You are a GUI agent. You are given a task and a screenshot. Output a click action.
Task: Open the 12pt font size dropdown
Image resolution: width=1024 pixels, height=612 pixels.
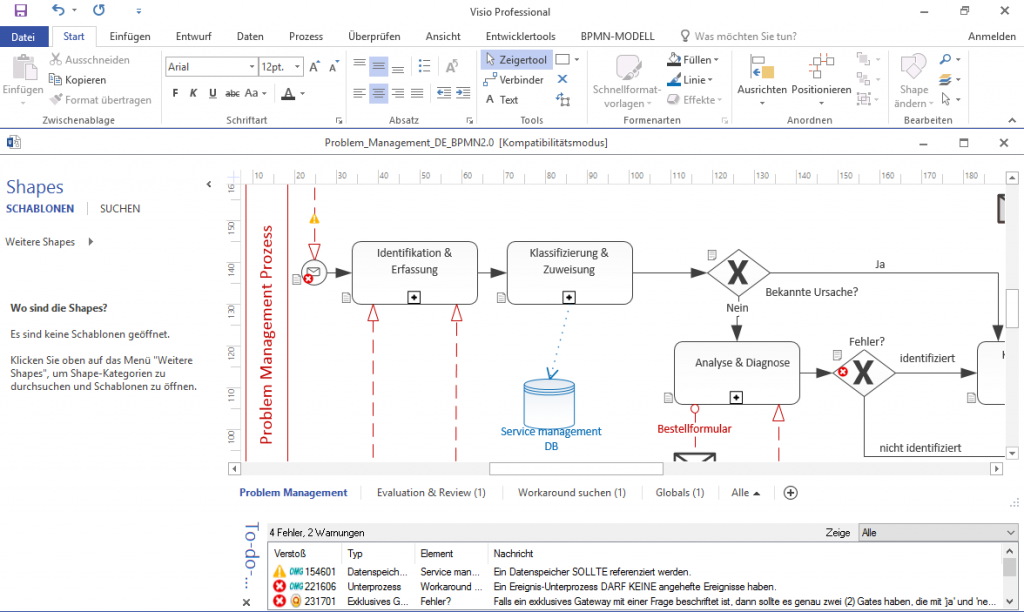297,67
